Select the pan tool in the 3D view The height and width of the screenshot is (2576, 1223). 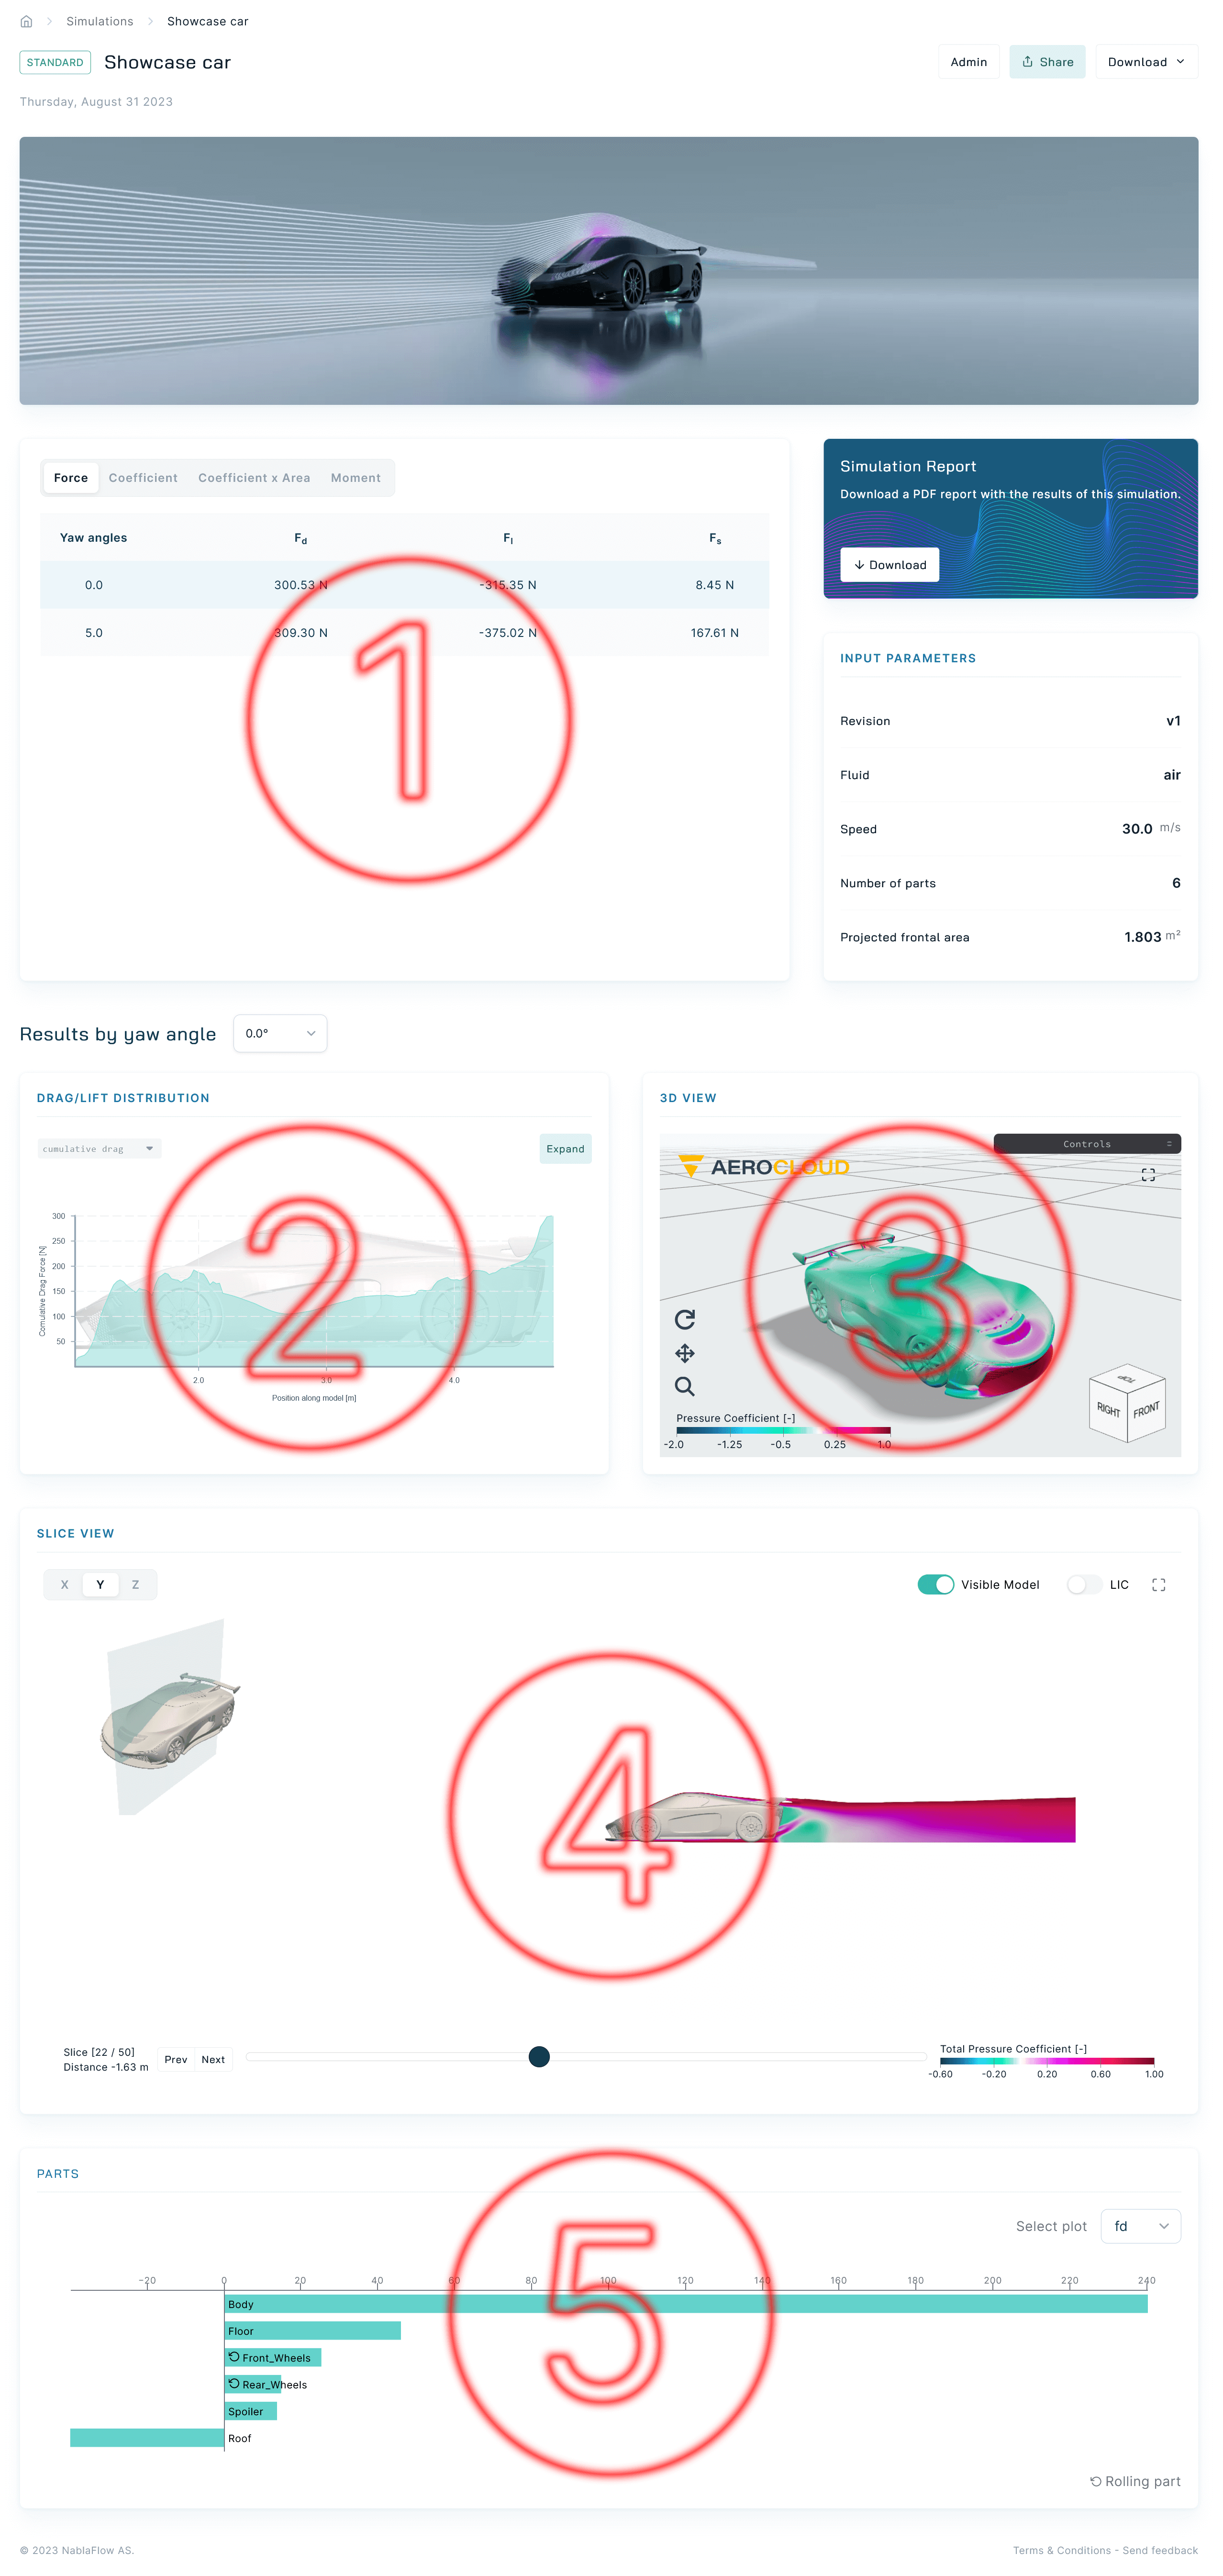pyautogui.click(x=685, y=1354)
